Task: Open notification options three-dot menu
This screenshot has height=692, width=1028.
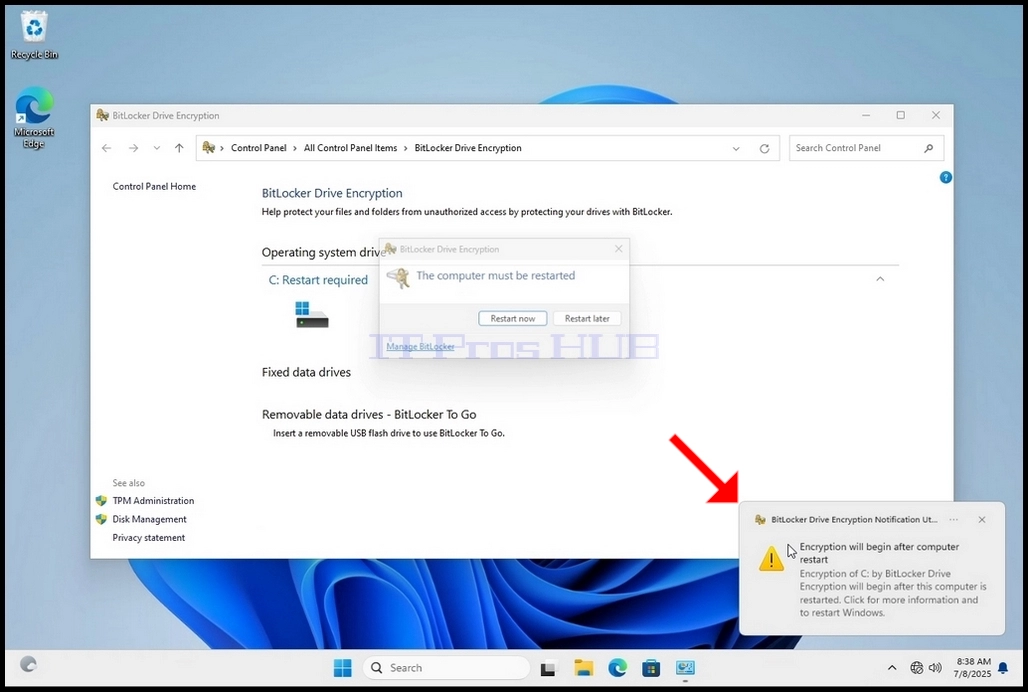Action: (954, 519)
